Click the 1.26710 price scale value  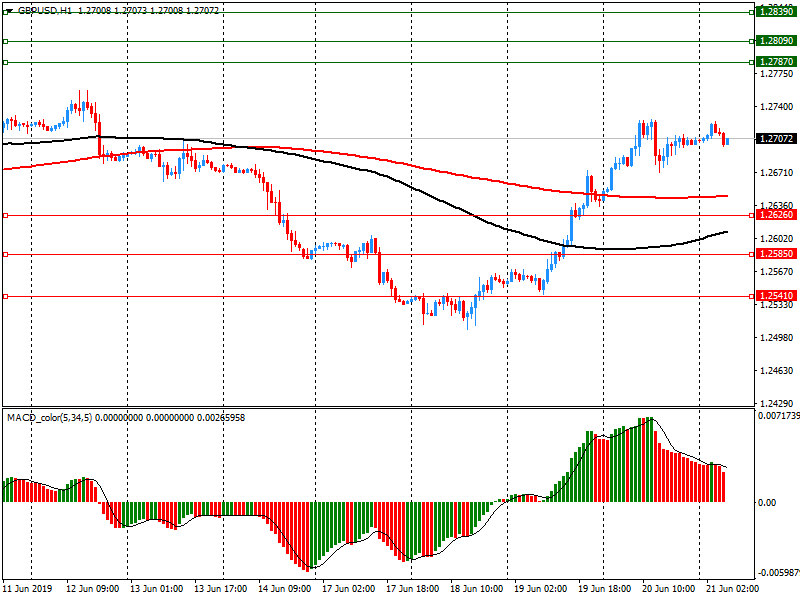point(777,173)
